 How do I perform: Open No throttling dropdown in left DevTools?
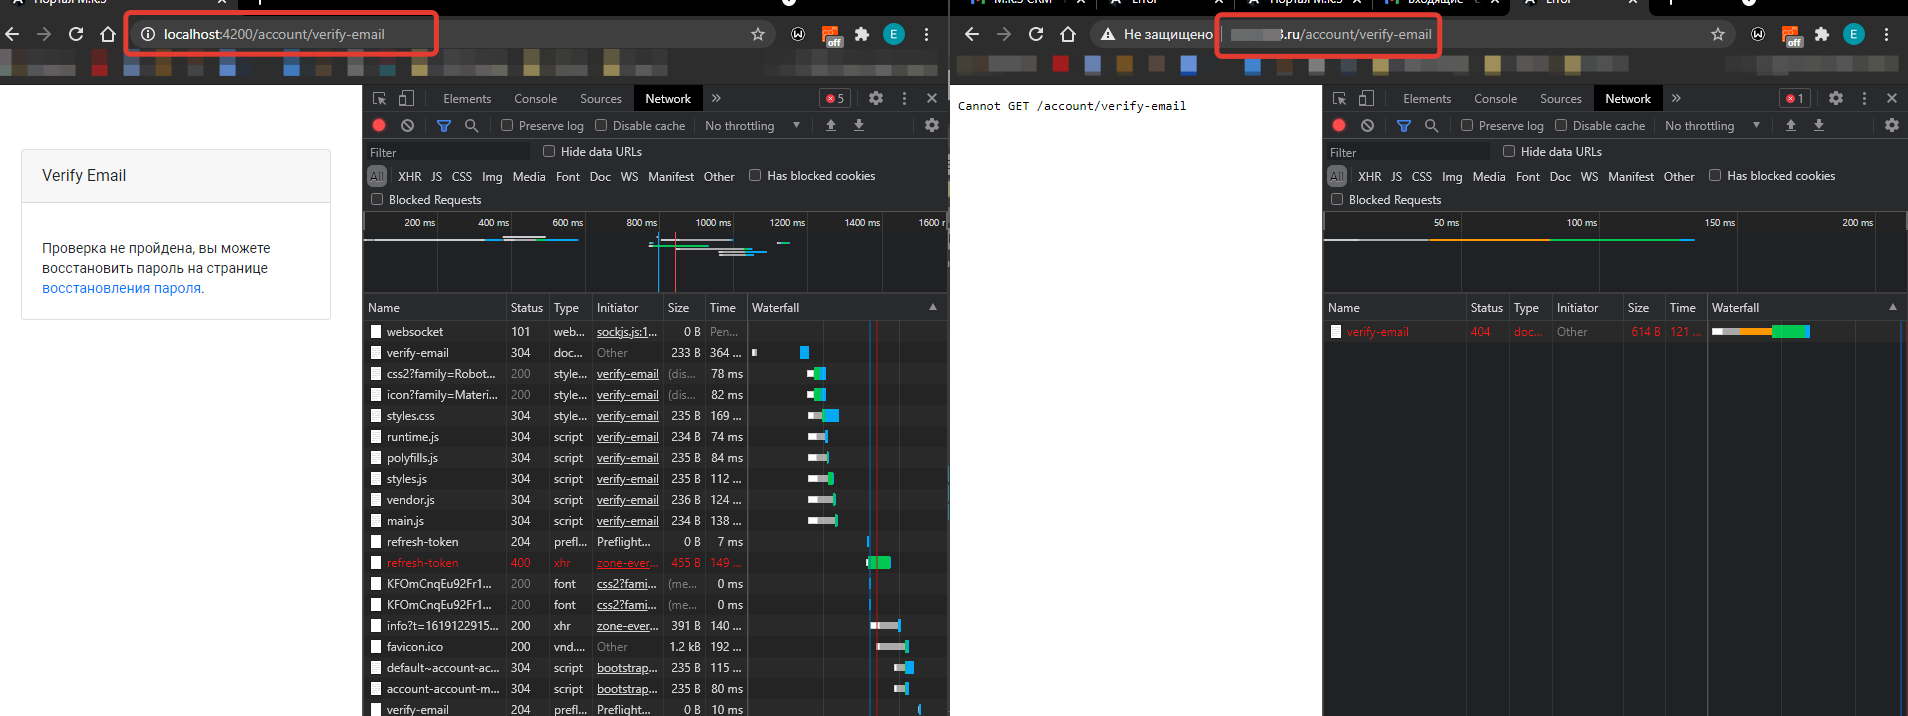click(752, 125)
